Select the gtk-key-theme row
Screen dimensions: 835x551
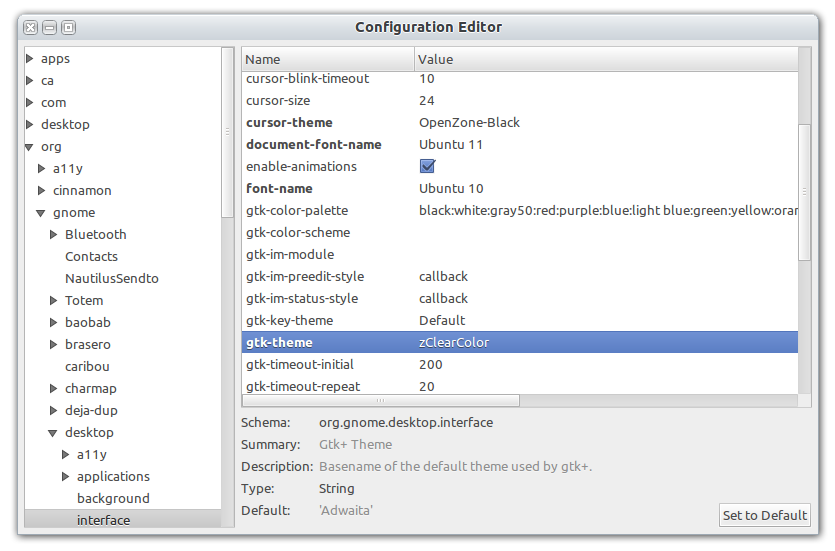289,321
